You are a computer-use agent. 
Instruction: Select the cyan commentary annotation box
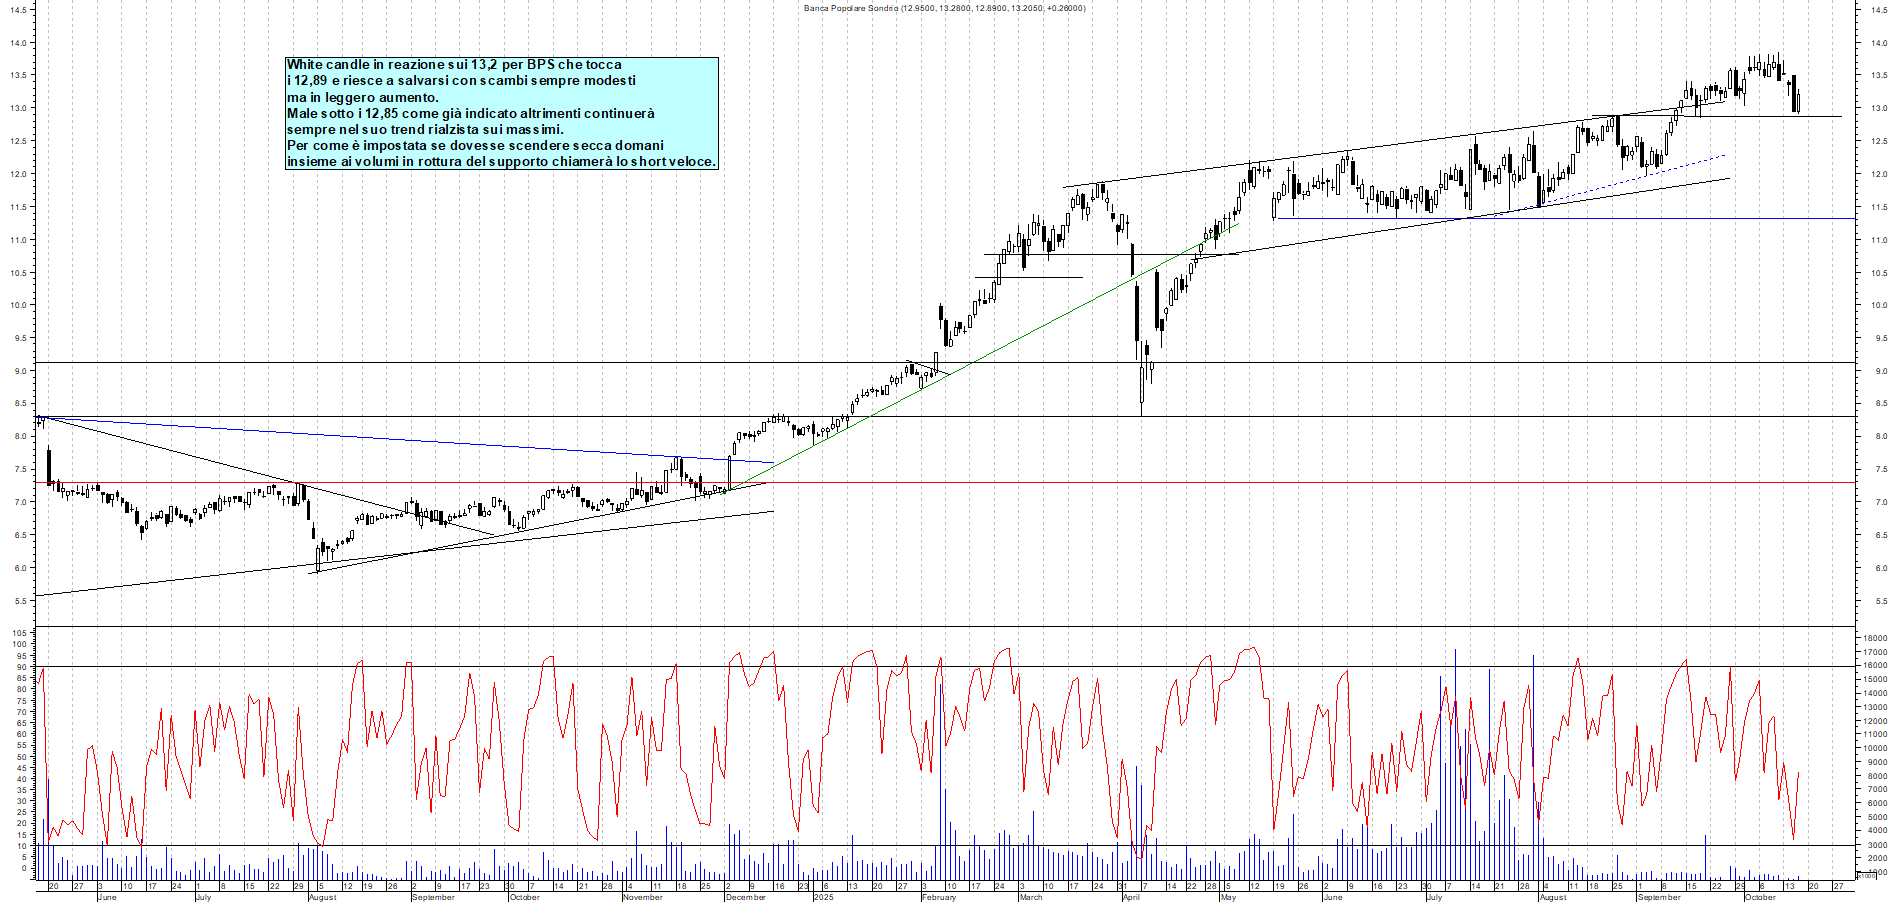pos(501,113)
